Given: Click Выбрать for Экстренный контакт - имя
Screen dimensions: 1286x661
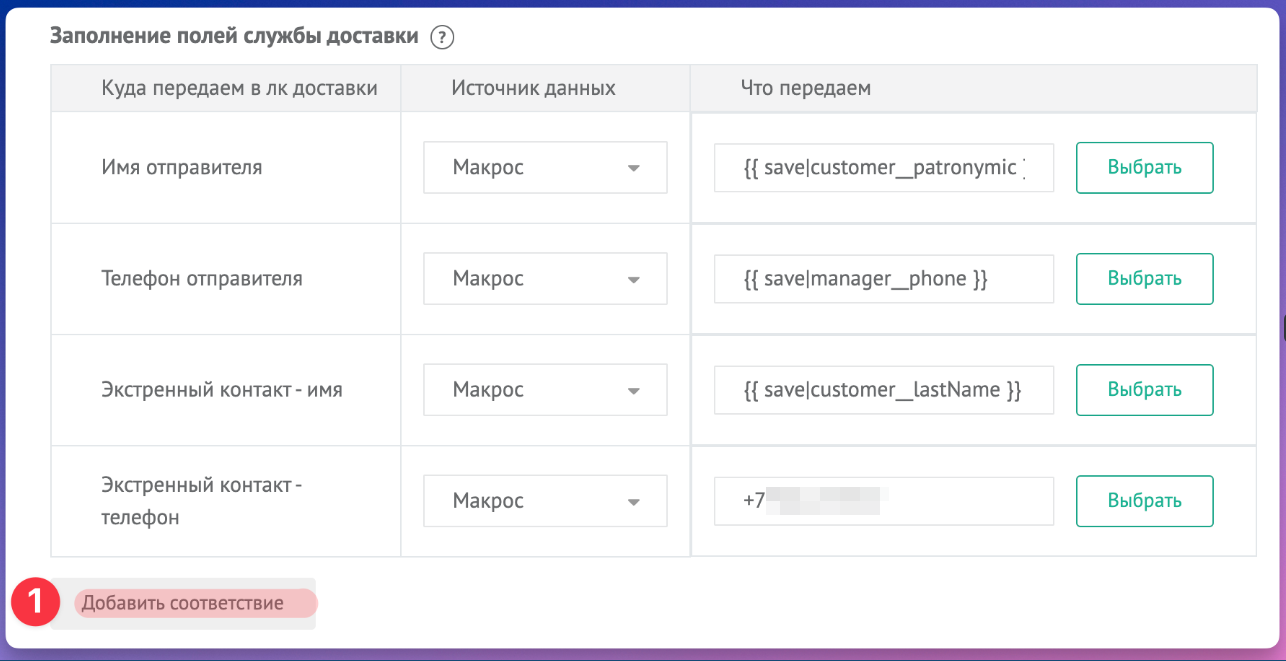Looking at the screenshot, I should tap(1145, 389).
